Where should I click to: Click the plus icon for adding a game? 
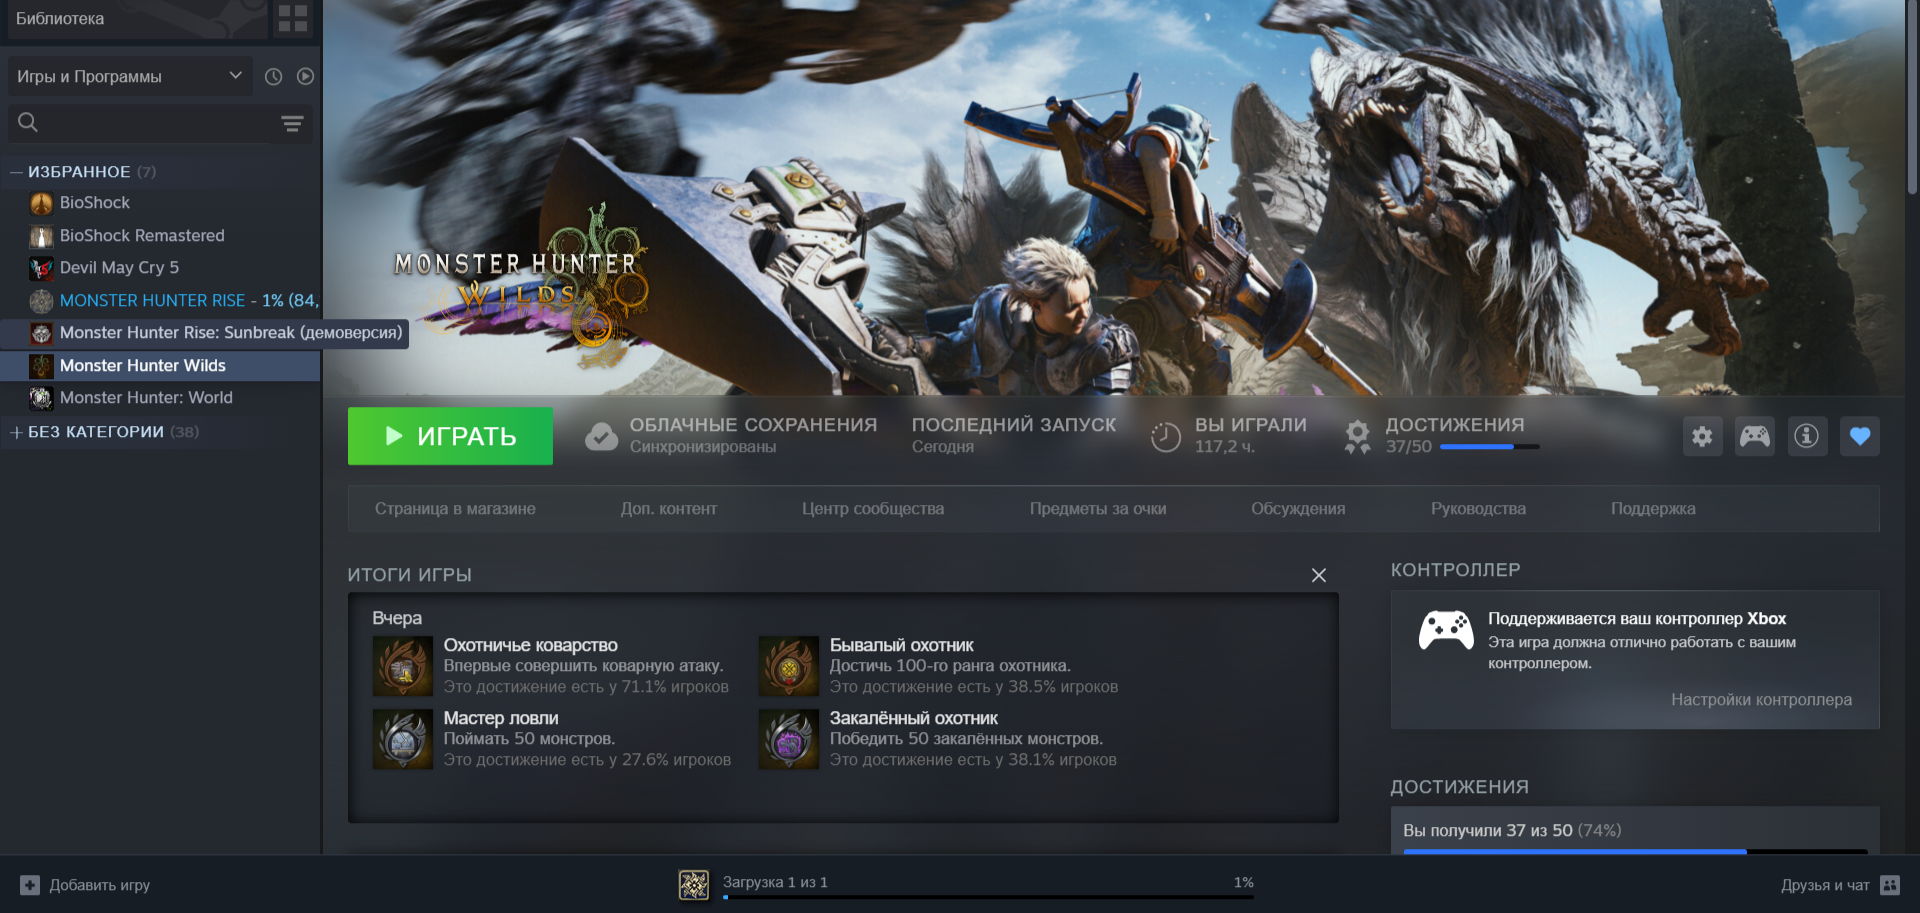[x=30, y=885]
